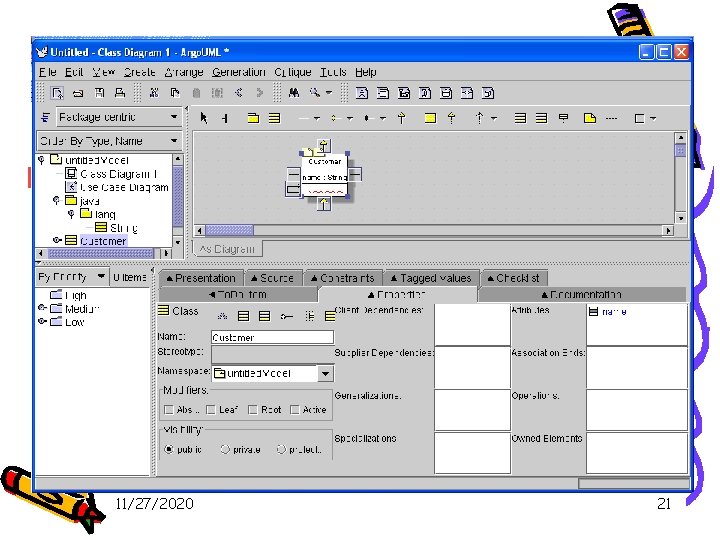
Task: Pick the Generalization arrow tool
Action: pos(402,118)
